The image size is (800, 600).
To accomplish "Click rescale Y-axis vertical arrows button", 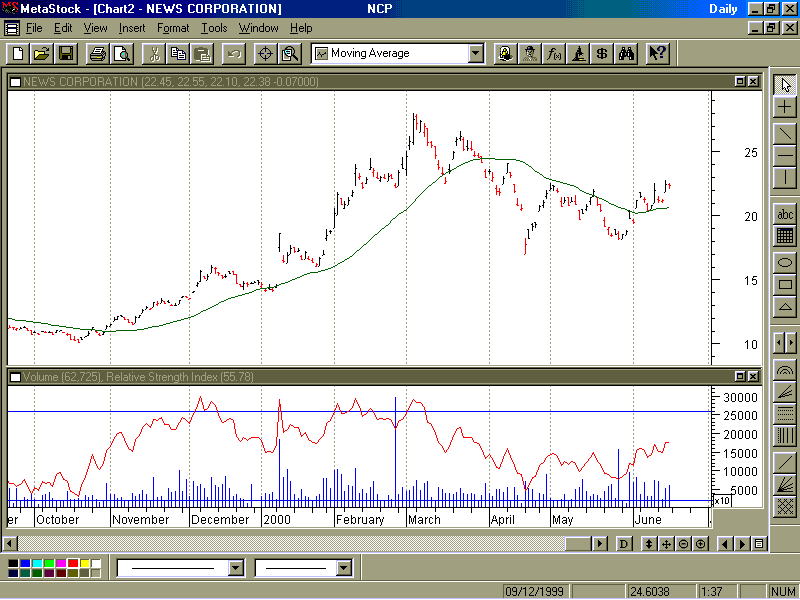I will pyautogui.click(x=649, y=543).
